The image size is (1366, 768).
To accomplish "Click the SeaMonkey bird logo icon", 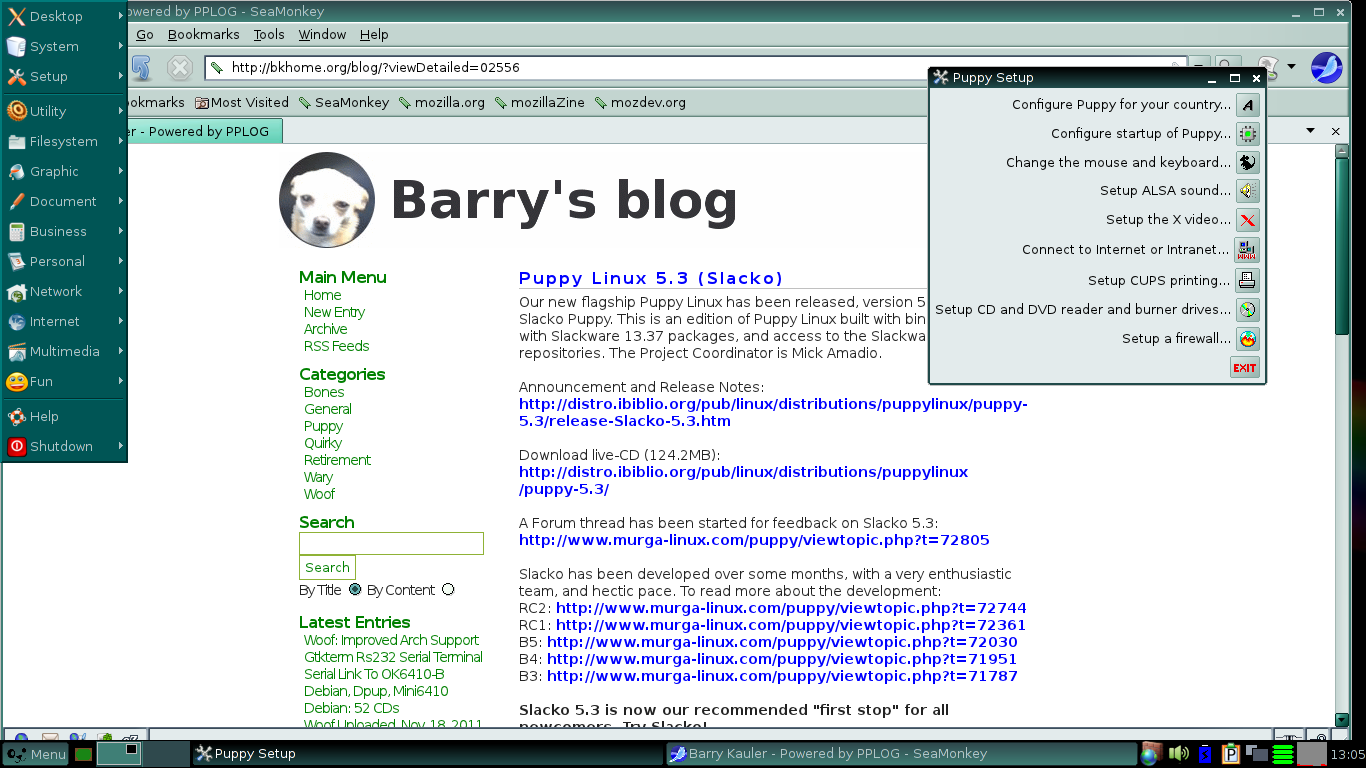I will click(x=1326, y=67).
